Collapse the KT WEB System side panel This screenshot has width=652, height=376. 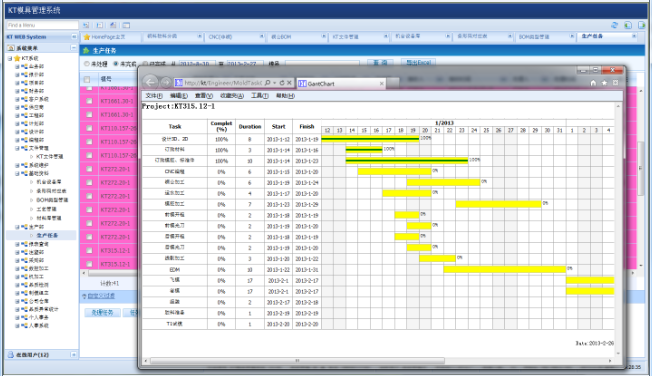pyautogui.click(x=74, y=37)
